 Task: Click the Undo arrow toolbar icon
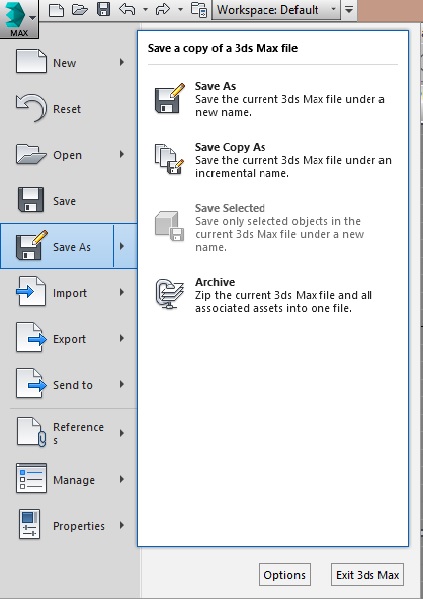pyautogui.click(x=127, y=9)
